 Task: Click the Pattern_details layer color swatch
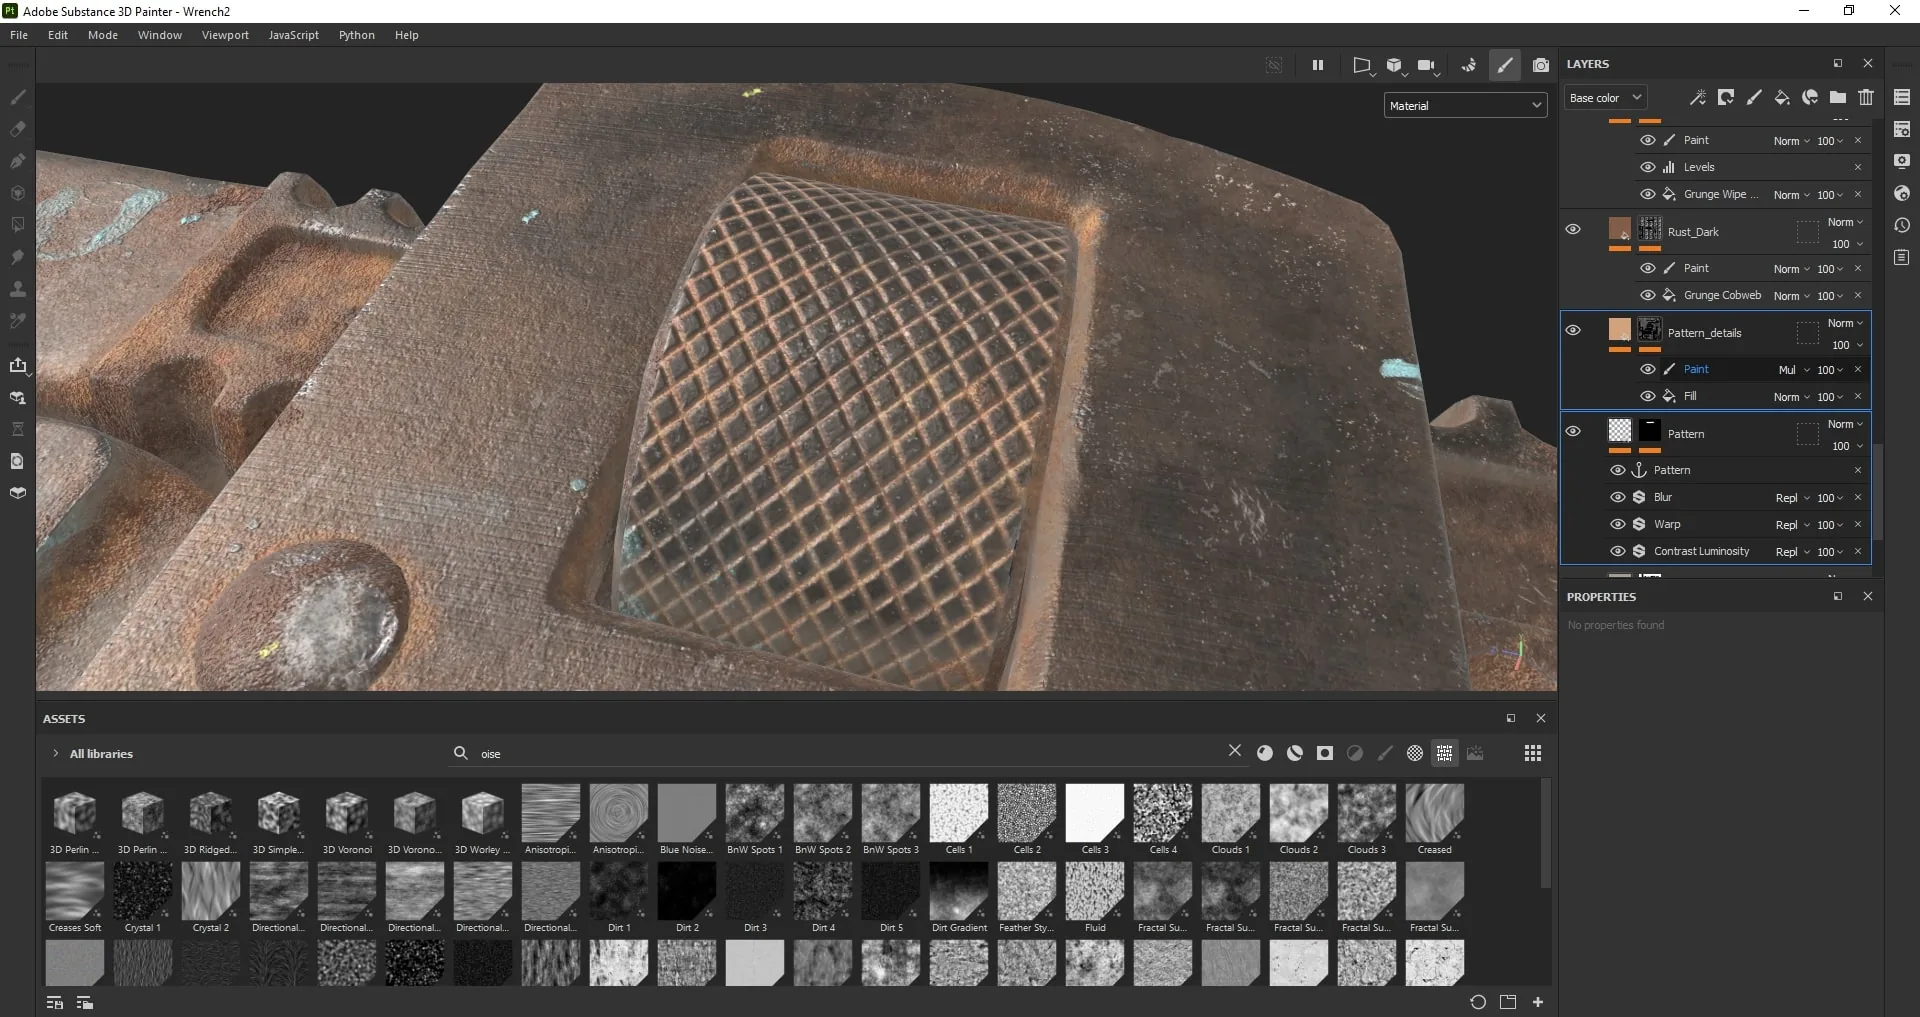(1619, 329)
